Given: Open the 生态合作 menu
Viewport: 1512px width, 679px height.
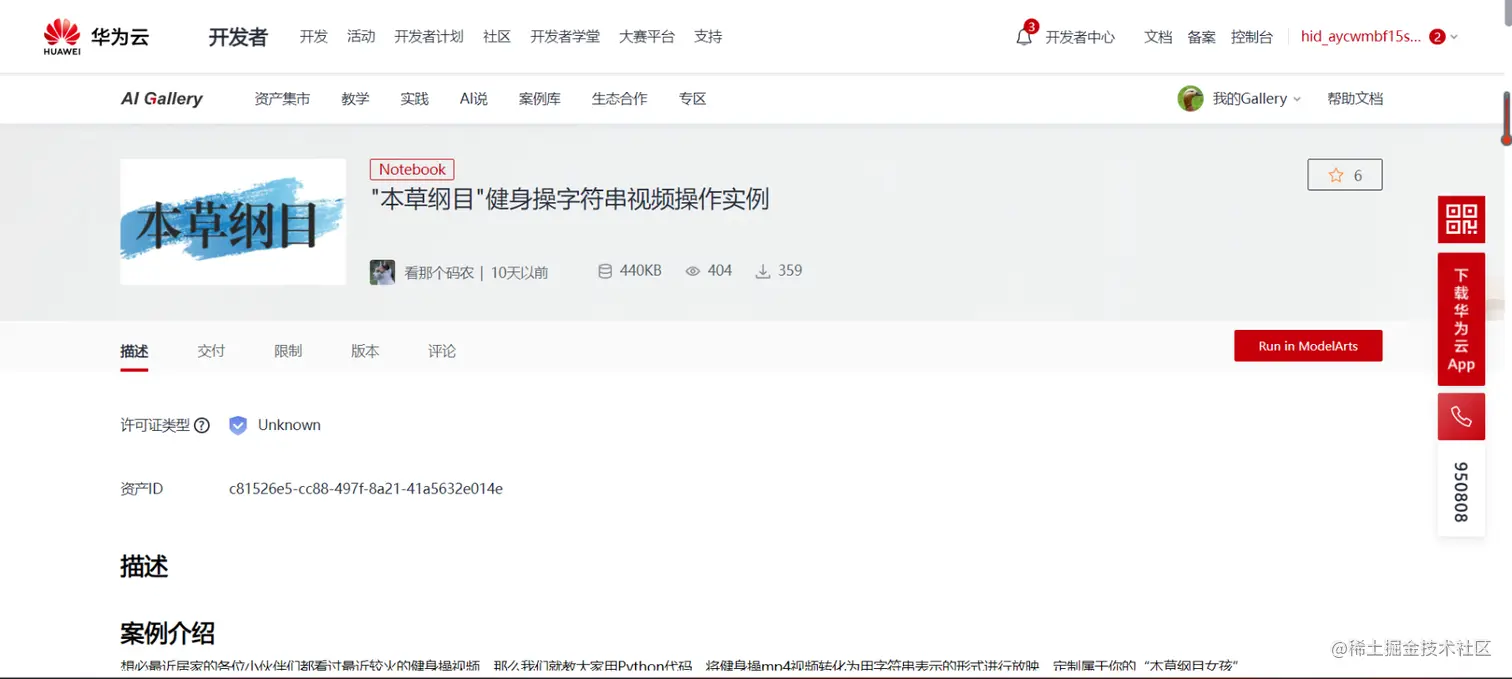Looking at the screenshot, I should [x=619, y=99].
